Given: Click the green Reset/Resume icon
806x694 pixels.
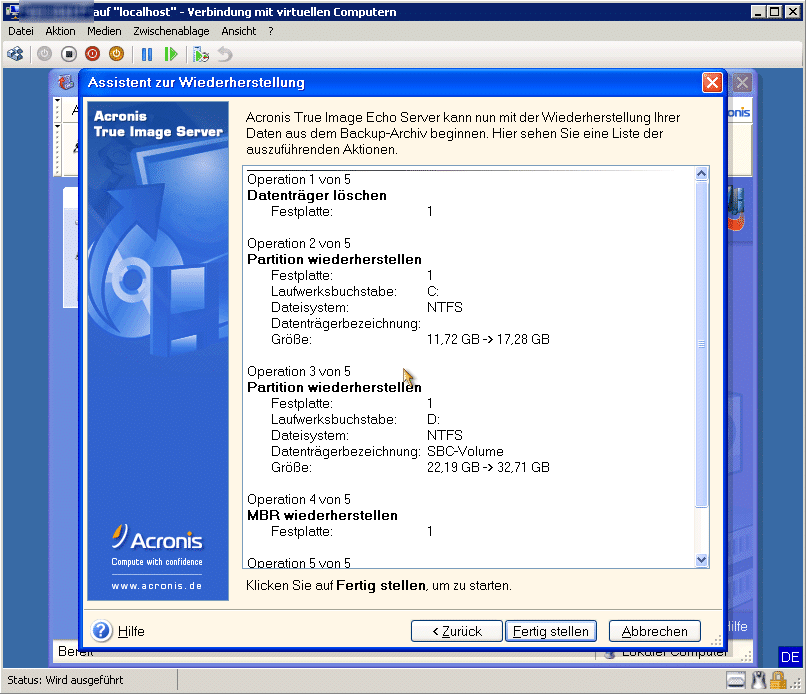Looking at the screenshot, I should 171,54.
